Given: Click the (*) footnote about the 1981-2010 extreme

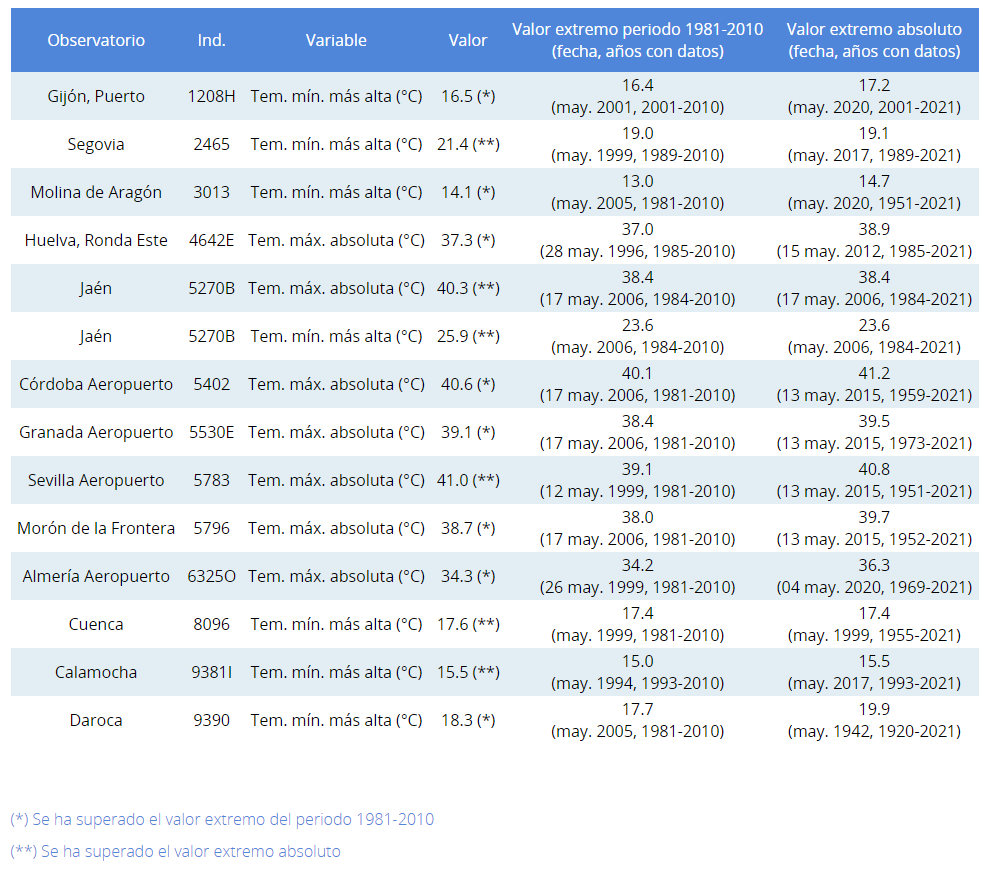Looking at the screenshot, I should (222, 820).
